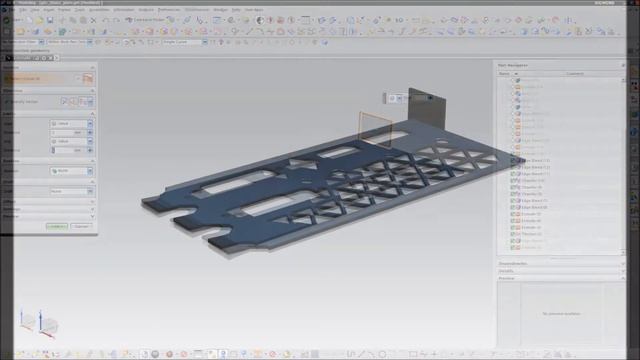Toggle checkbox for Edge Blend (7) feature
640x360 pixels.
click(513, 201)
